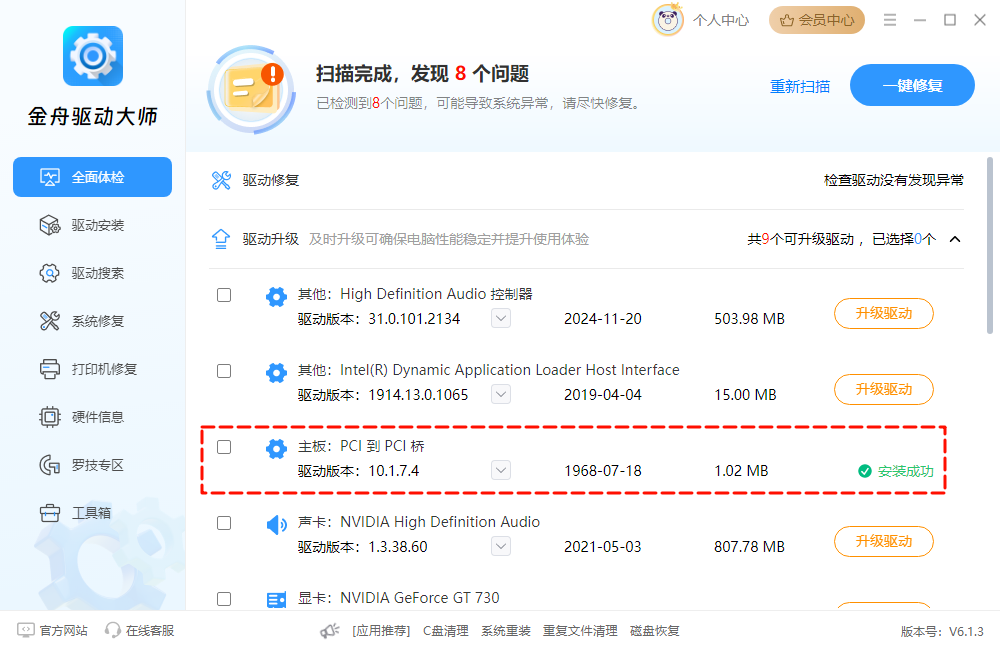Open 在线客服 link
The width and height of the screenshot is (1000, 650).
click(150, 630)
